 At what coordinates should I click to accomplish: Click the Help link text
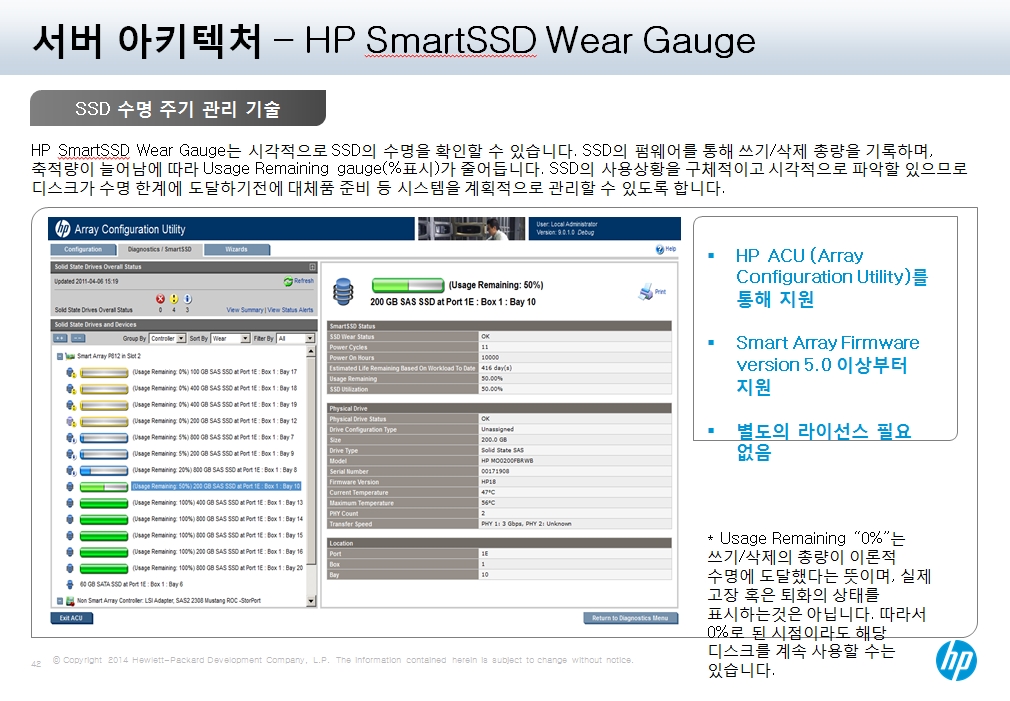coord(671,249)
